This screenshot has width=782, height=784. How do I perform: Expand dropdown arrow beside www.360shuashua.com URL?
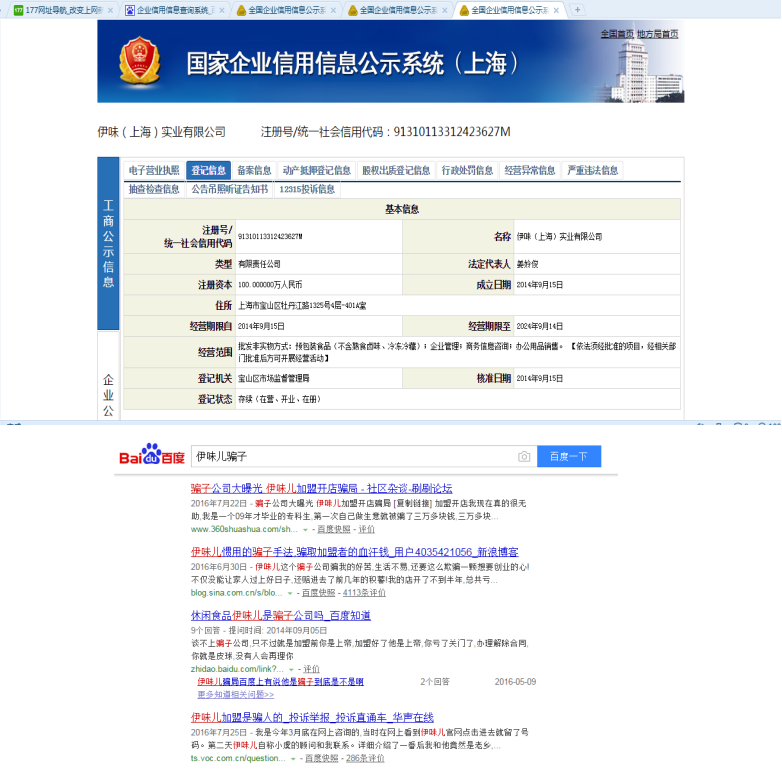click(x=305, y=530)
